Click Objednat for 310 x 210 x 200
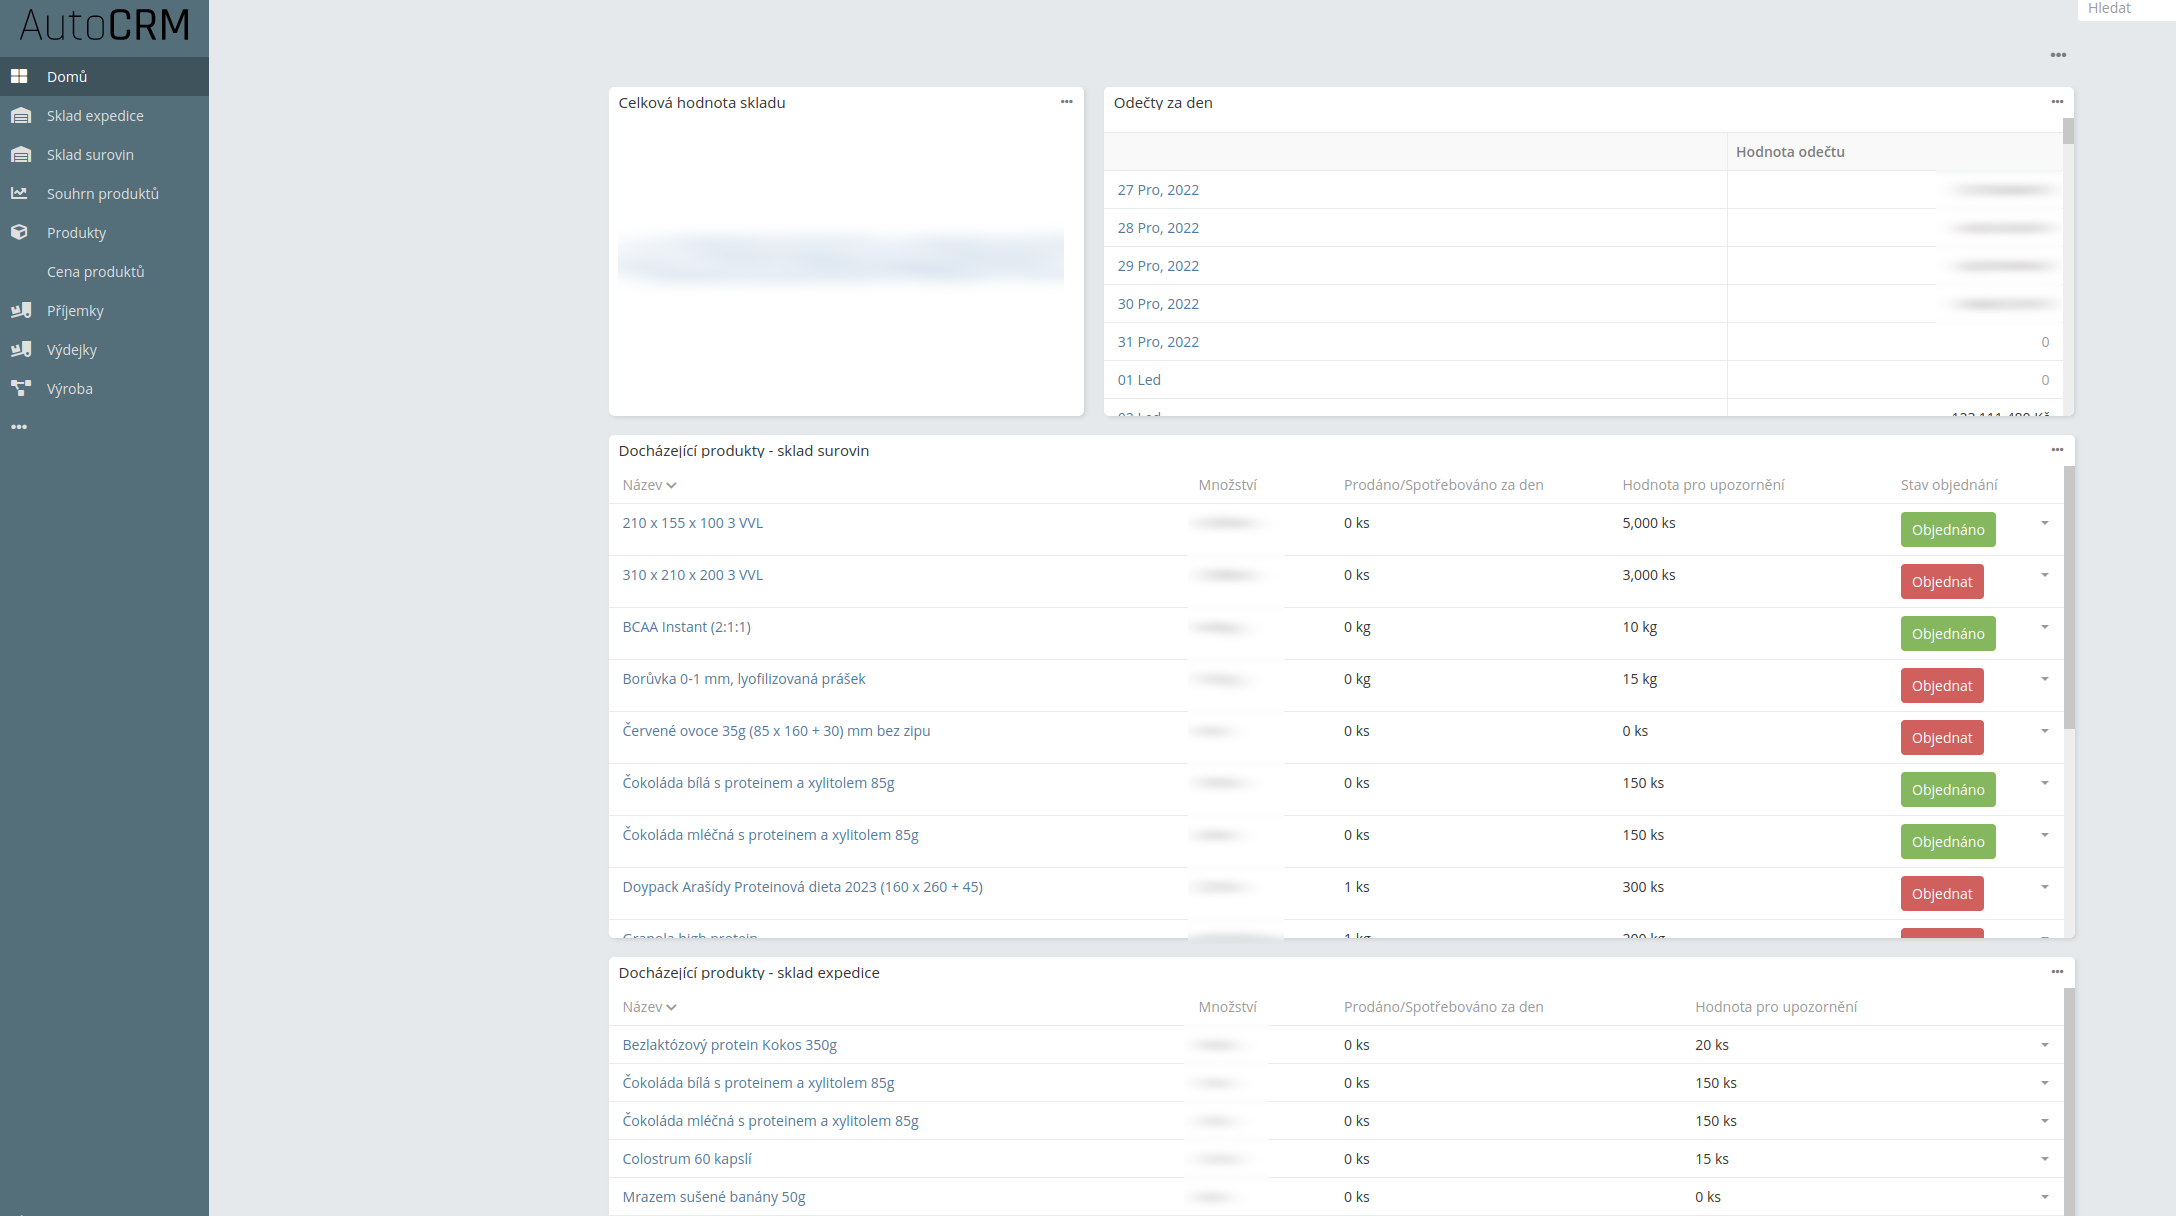The width and height of the screenshot is (2176, 1216). (1941, 582)
